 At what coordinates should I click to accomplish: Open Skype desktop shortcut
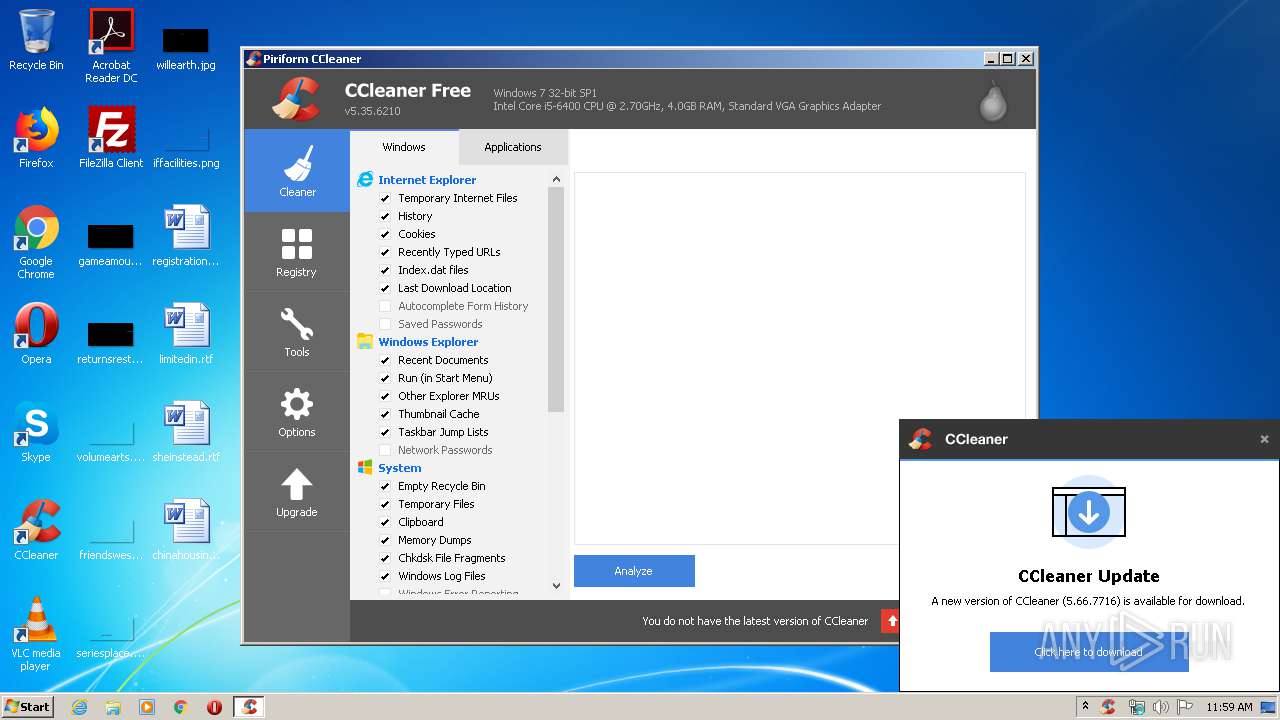pyautogui.click(x=36, y=432)
